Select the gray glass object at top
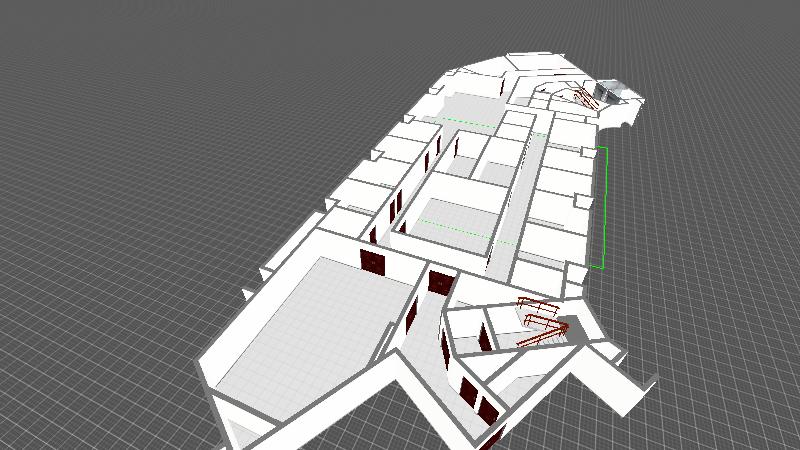Viewport: 800px width, 450px height. 608,94
